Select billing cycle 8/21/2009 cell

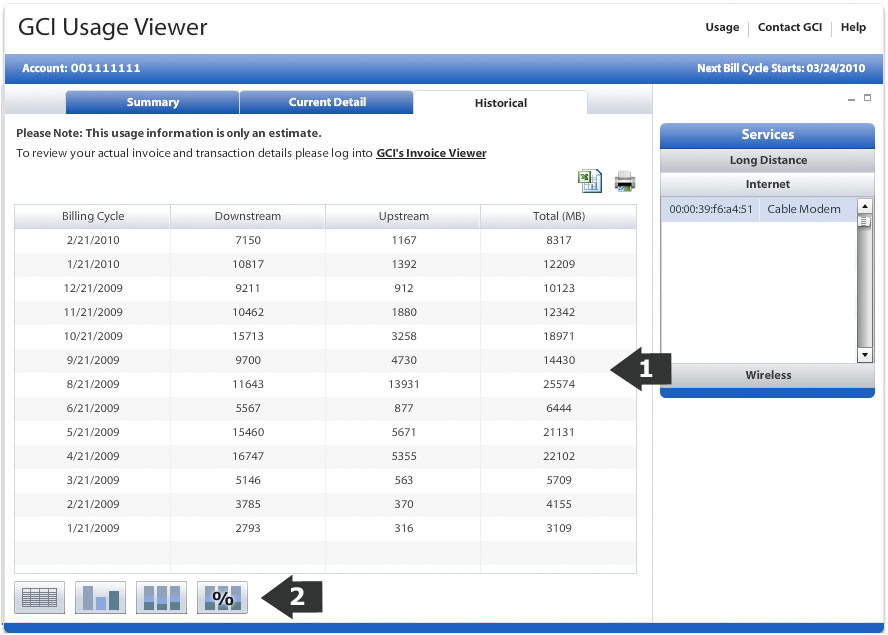click(x=92, y=384)
